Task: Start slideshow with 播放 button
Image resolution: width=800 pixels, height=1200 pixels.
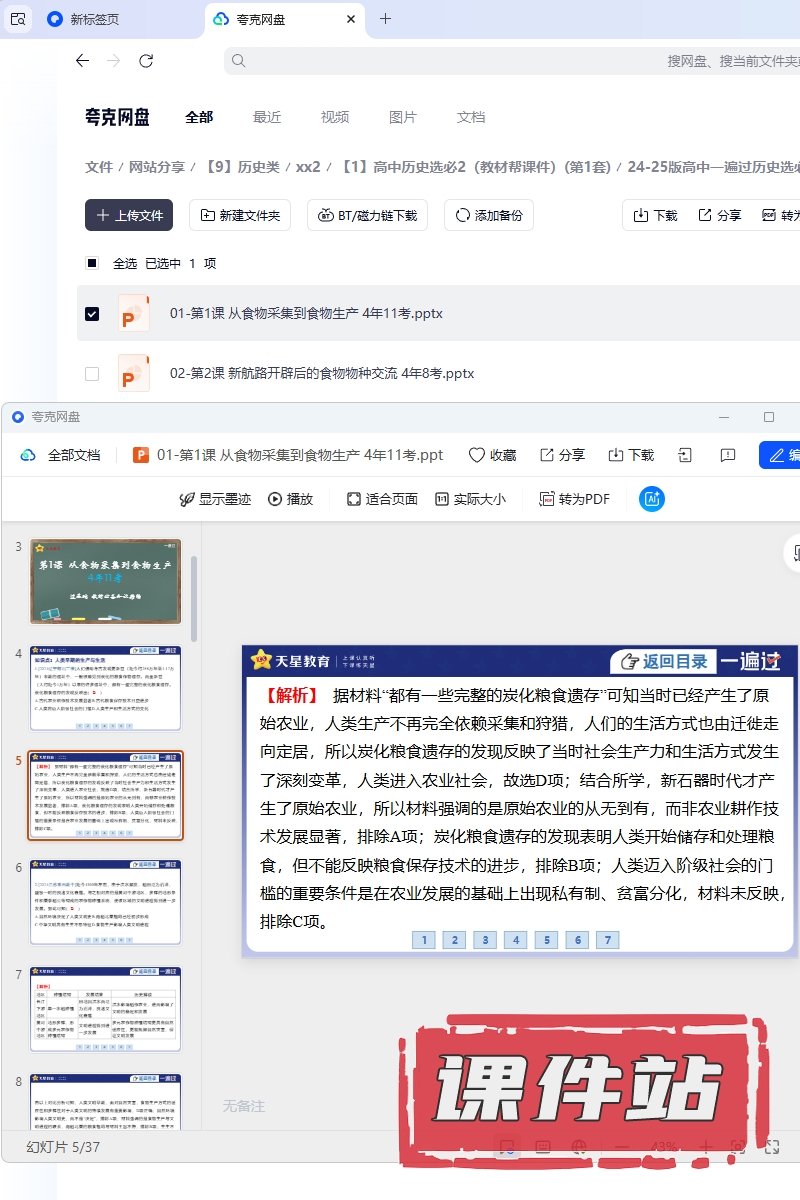Action: 290,499
